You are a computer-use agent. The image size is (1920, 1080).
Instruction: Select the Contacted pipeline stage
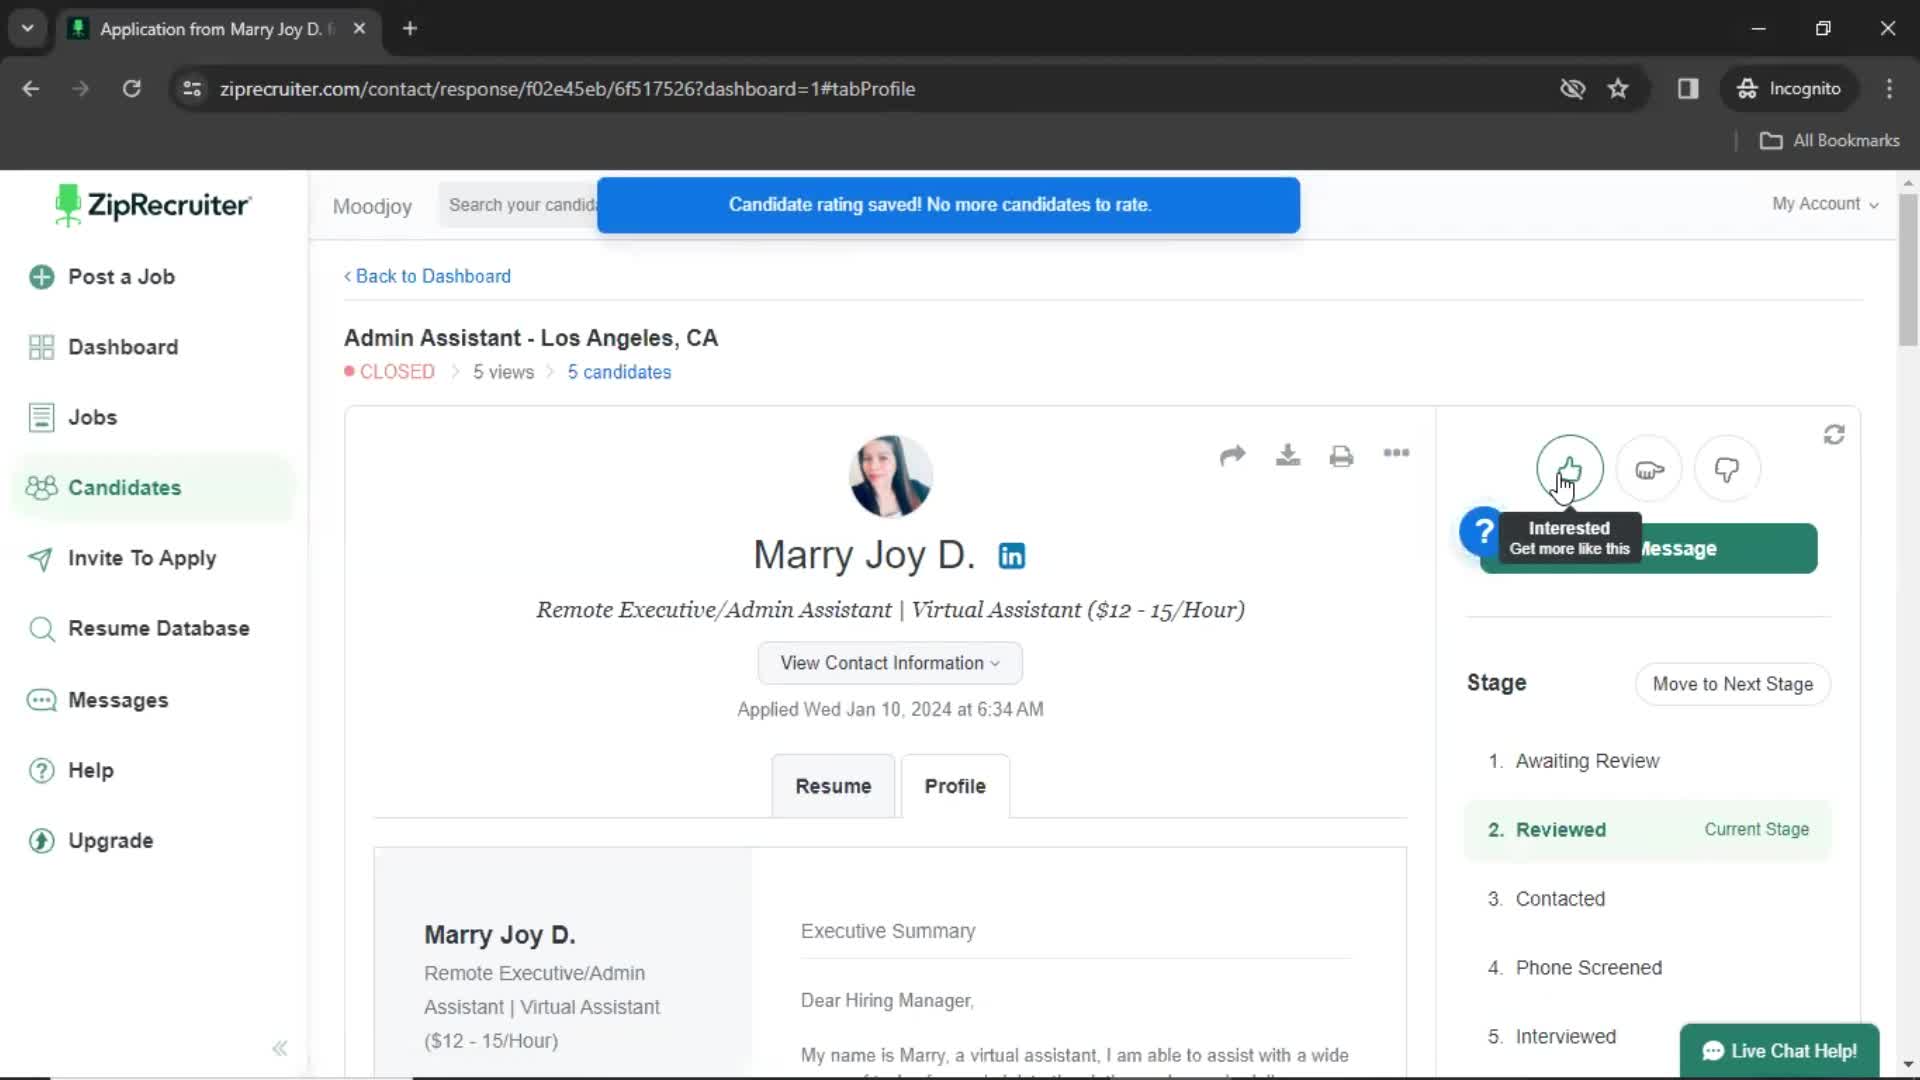[1560, 898]
